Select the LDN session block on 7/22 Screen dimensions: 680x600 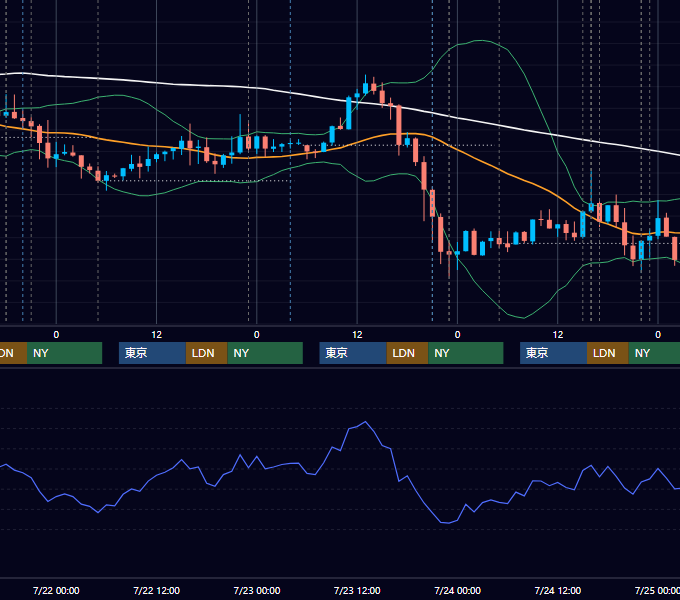click(x=206, y=353)
